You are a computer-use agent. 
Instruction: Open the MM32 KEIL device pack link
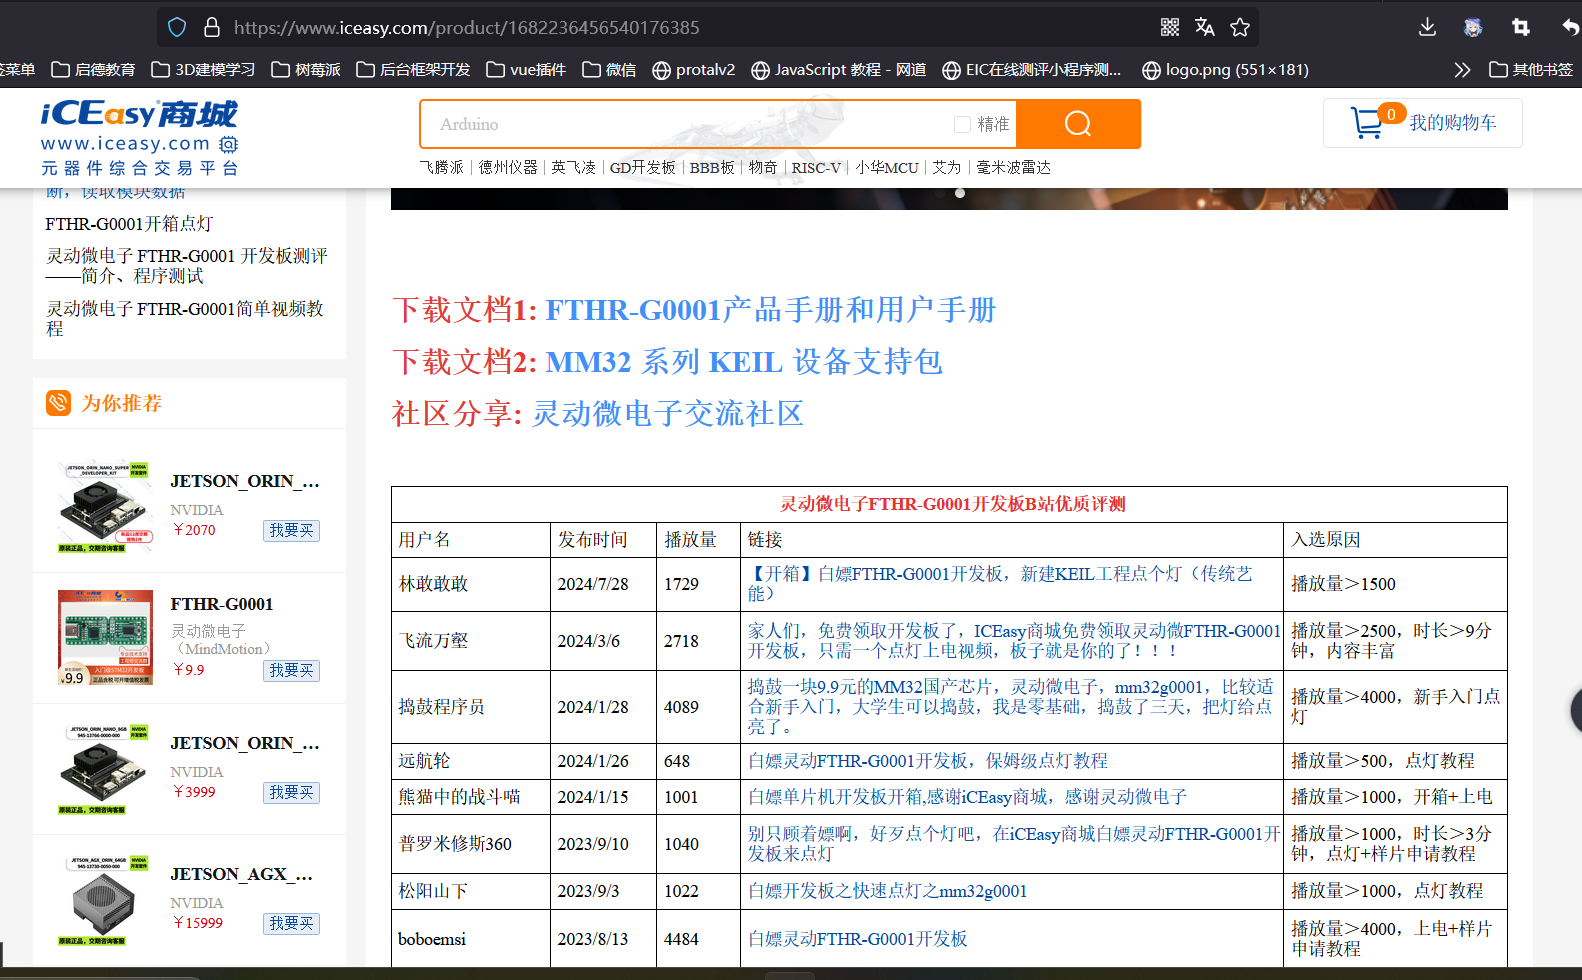(x=743, y=362)
